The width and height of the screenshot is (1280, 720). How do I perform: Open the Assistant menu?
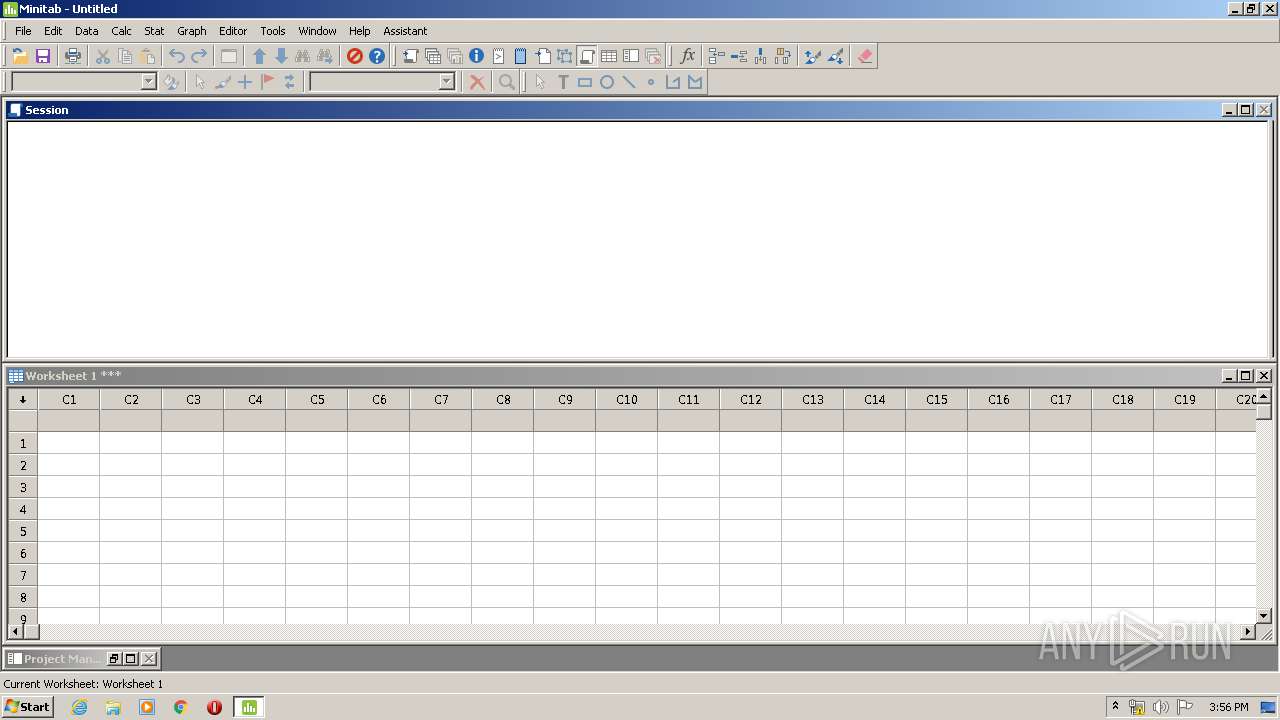405,31
